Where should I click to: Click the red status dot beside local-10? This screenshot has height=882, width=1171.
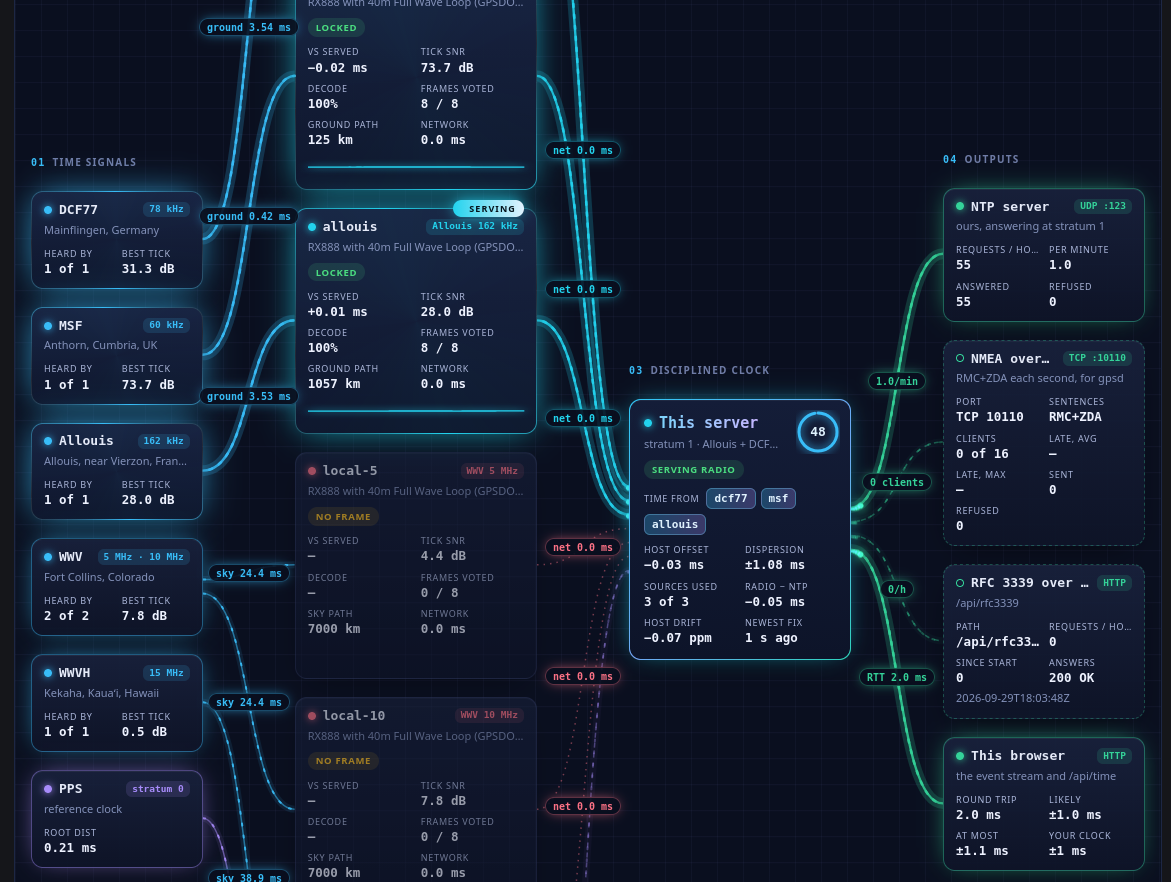[312, 715]
